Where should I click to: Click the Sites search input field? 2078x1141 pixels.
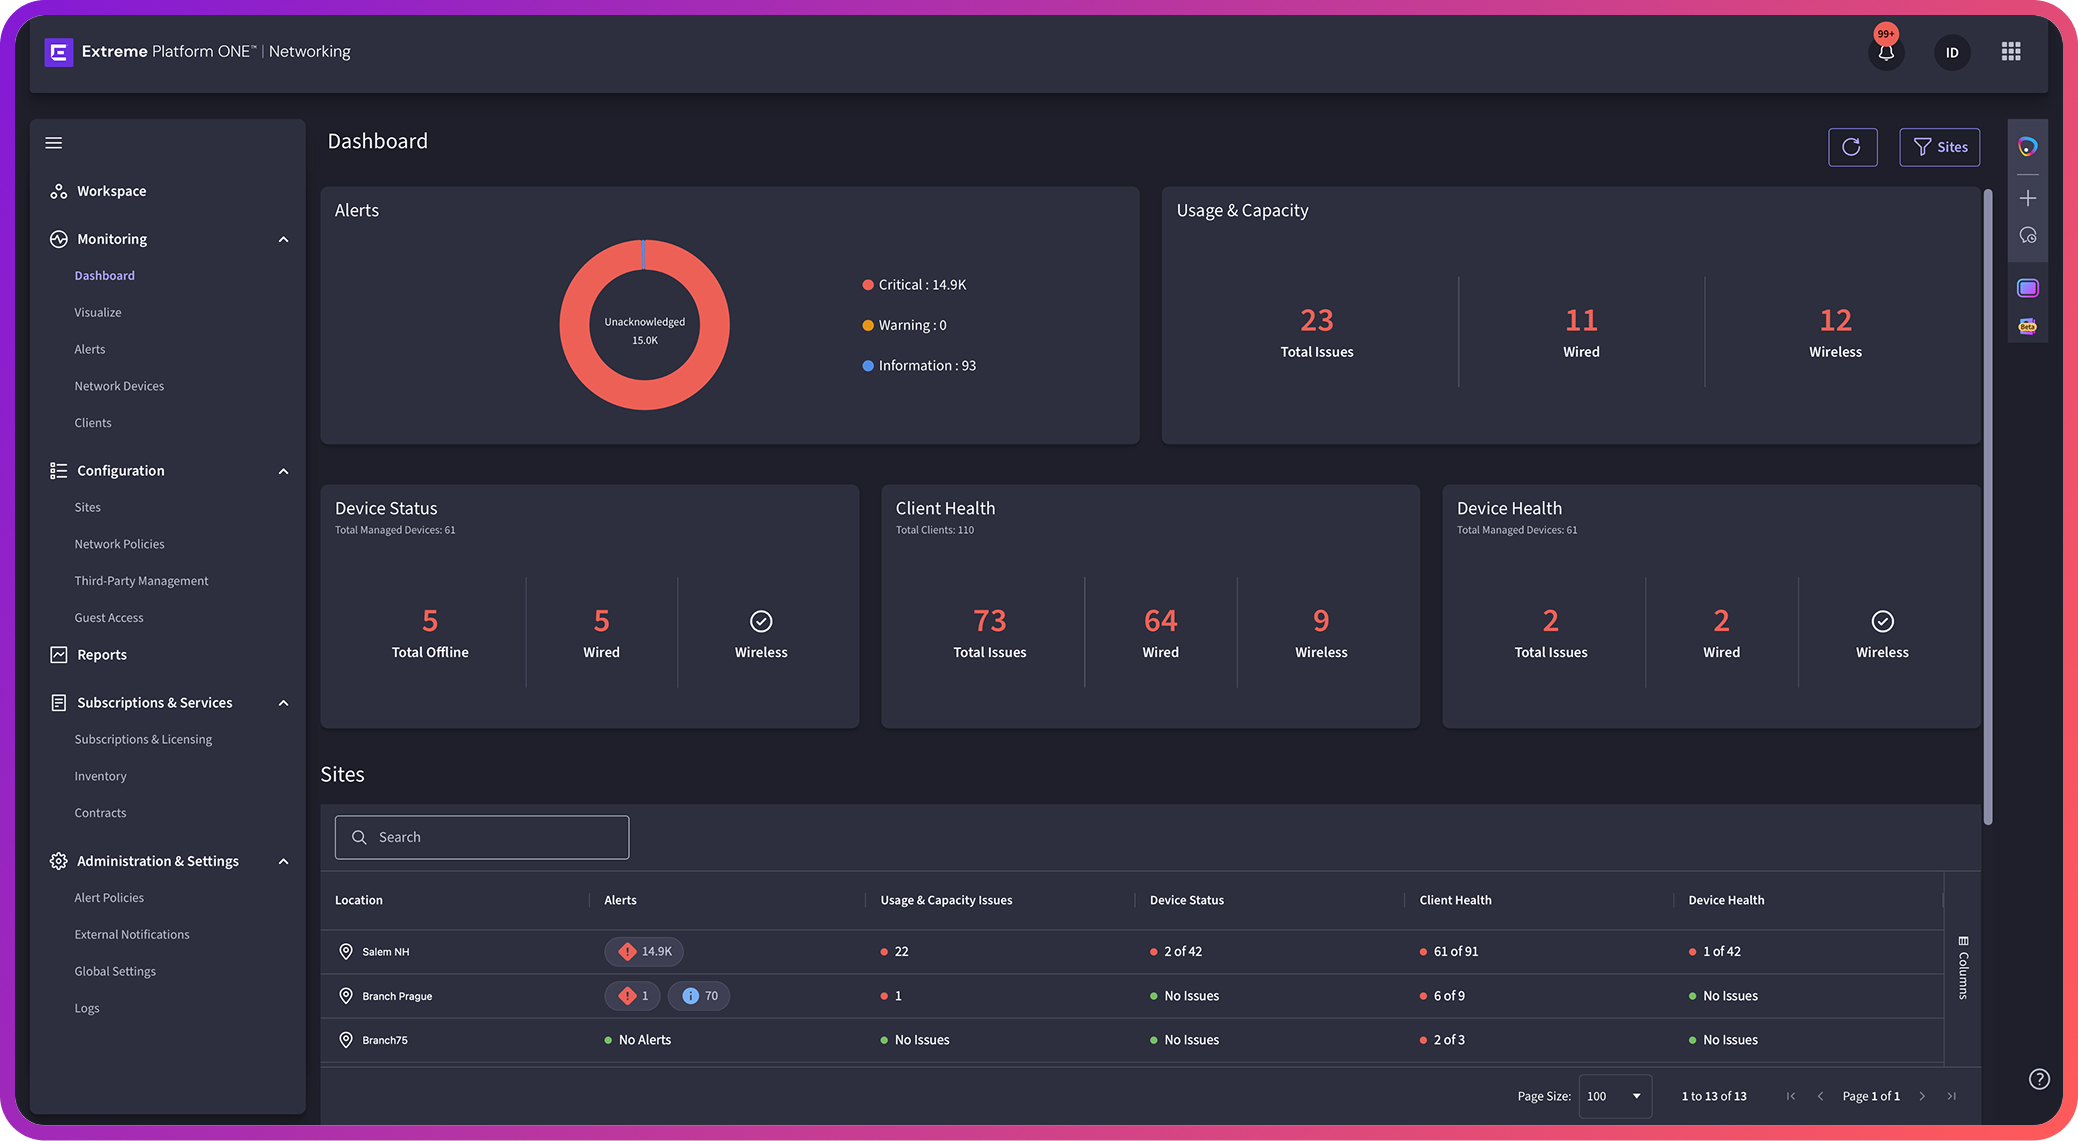(x=482, y=838)
